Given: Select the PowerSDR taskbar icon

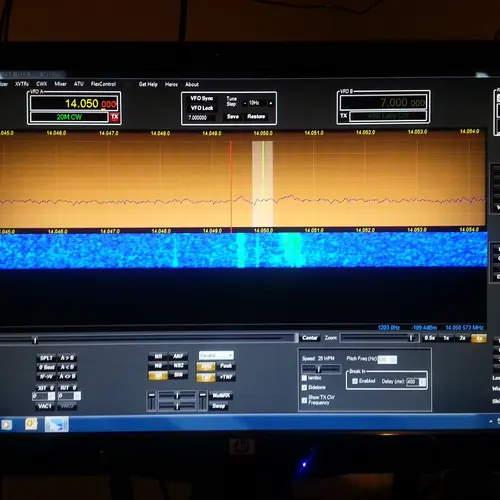Looking at the screenshot, I should (x=56, y=424).
